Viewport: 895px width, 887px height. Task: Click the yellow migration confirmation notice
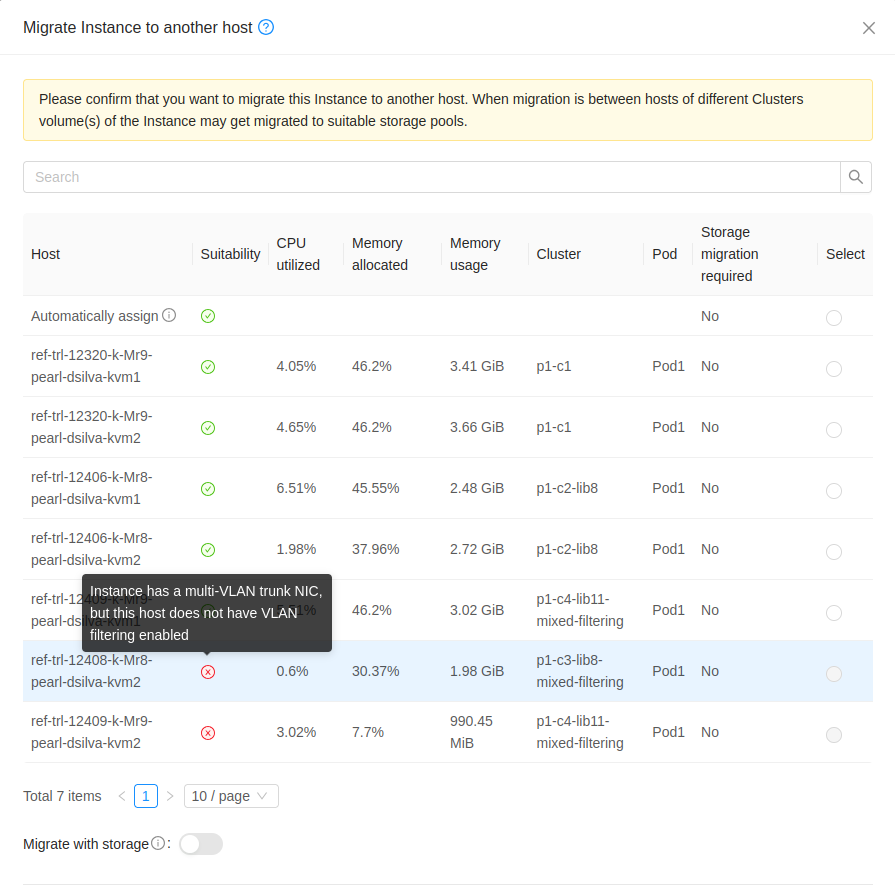(448, 110)
